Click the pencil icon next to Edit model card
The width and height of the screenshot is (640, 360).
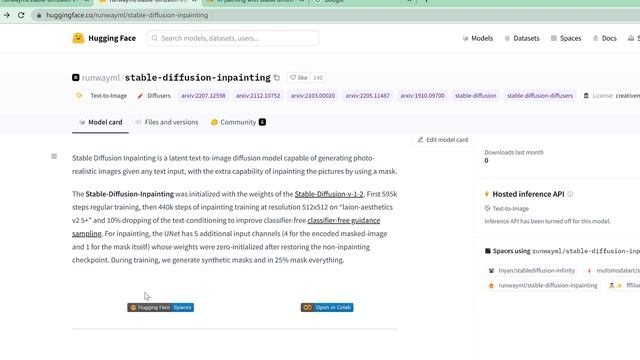point(420,140)
